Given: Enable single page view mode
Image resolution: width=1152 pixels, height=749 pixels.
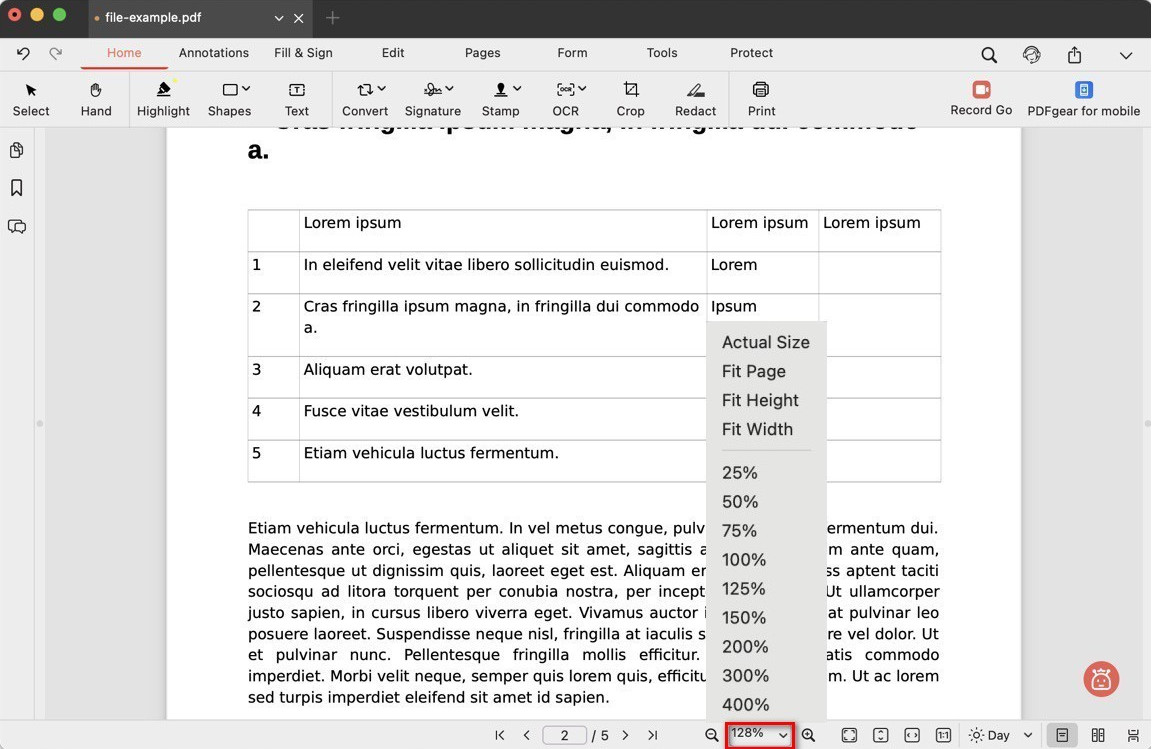Looking at the screenshot, I should pos(1062,735).
